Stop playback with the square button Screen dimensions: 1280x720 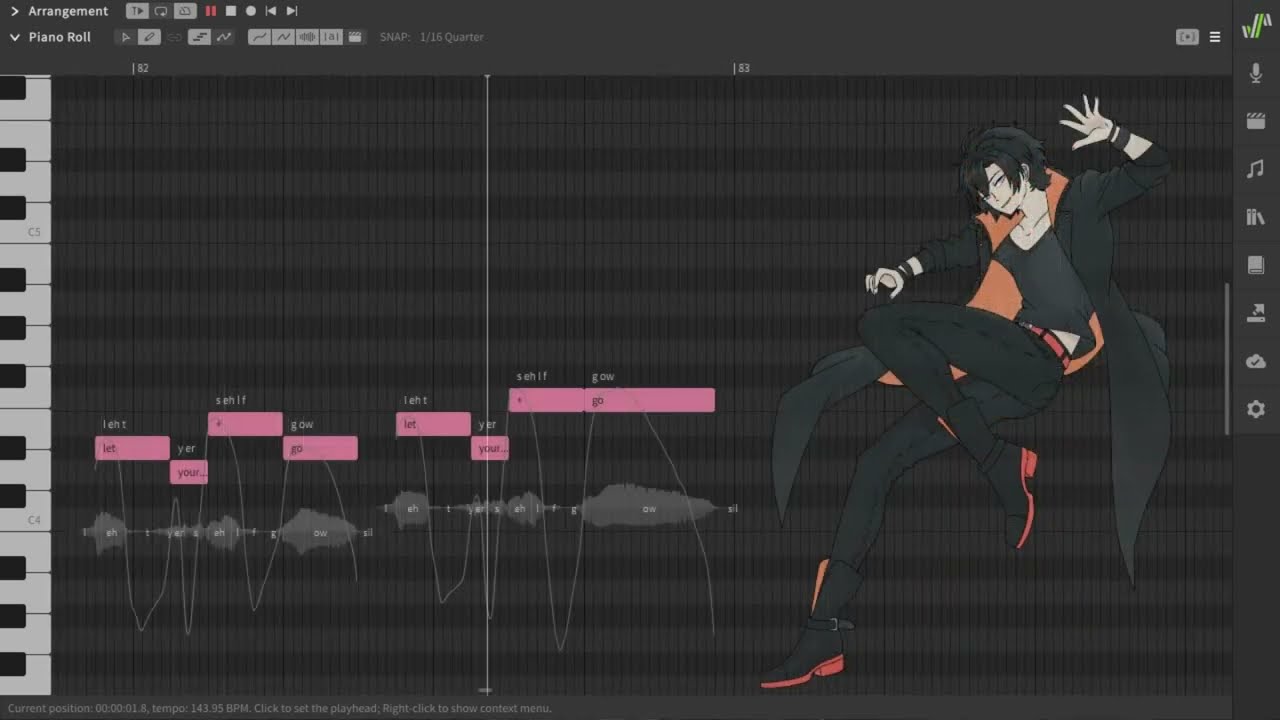coord(231,11)
